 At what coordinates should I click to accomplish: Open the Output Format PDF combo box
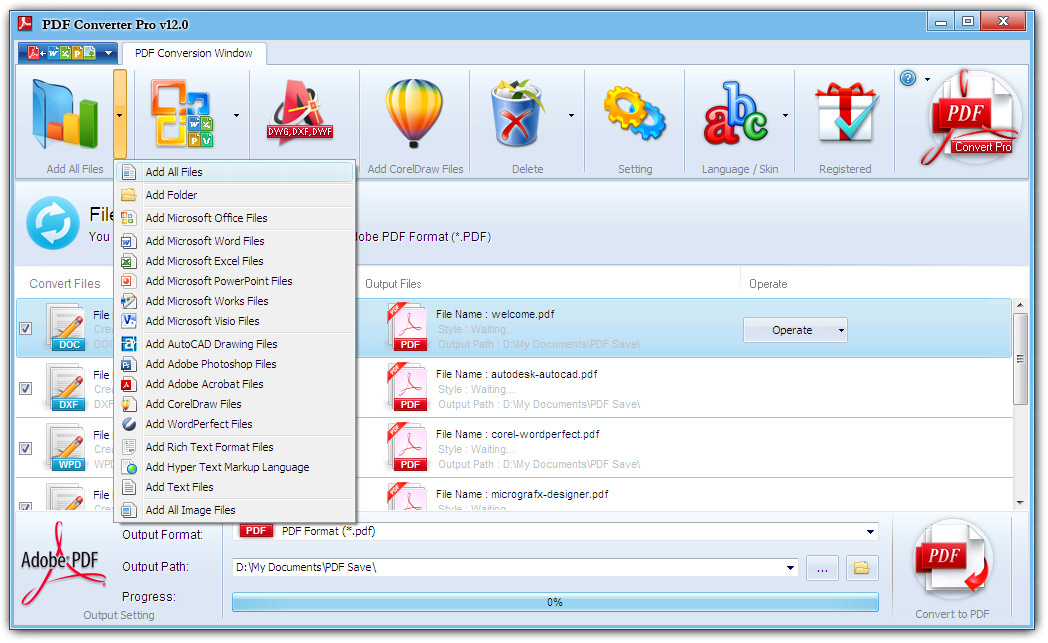pos(555,531)
